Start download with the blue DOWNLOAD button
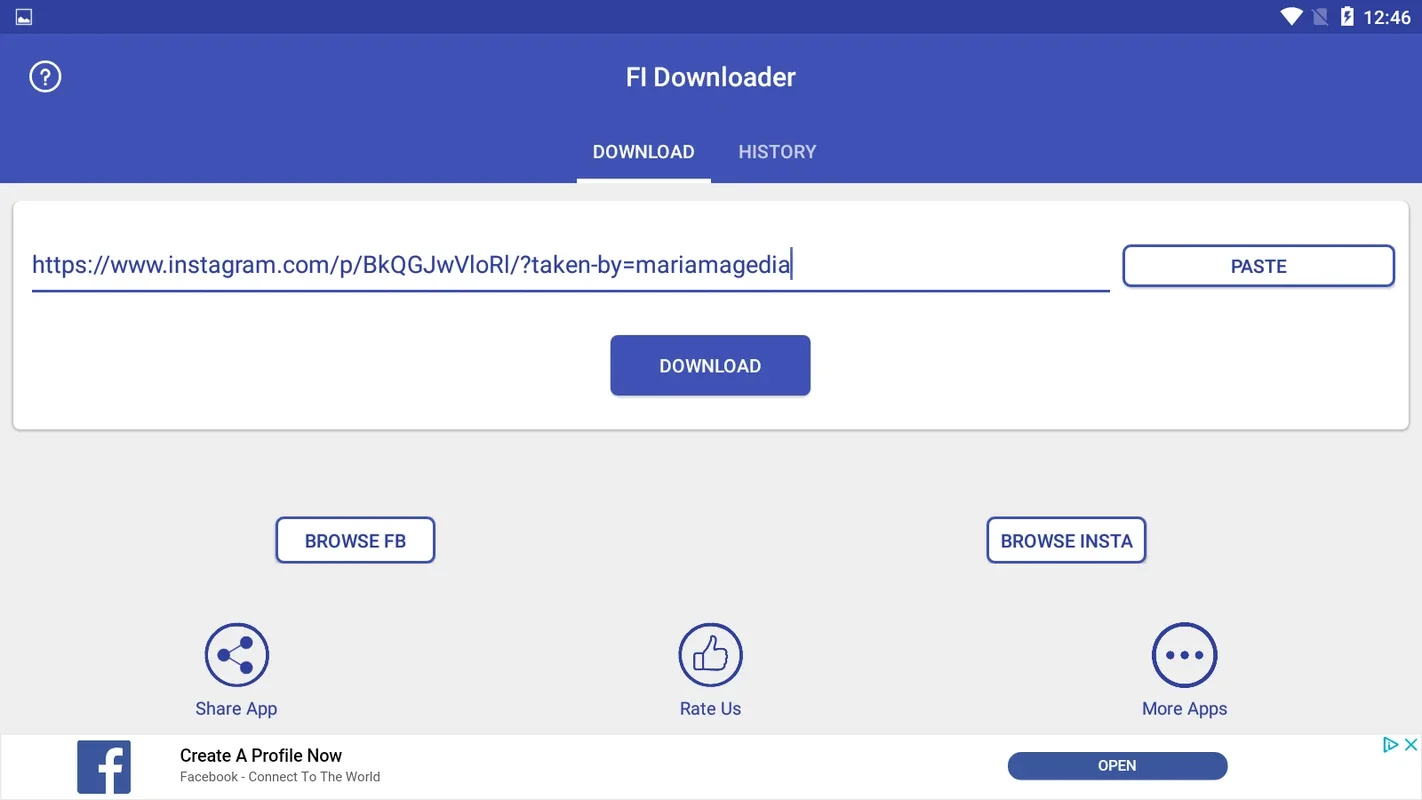Image resolution: width=1422 pixels, height=800 pixels. point(710,365)
